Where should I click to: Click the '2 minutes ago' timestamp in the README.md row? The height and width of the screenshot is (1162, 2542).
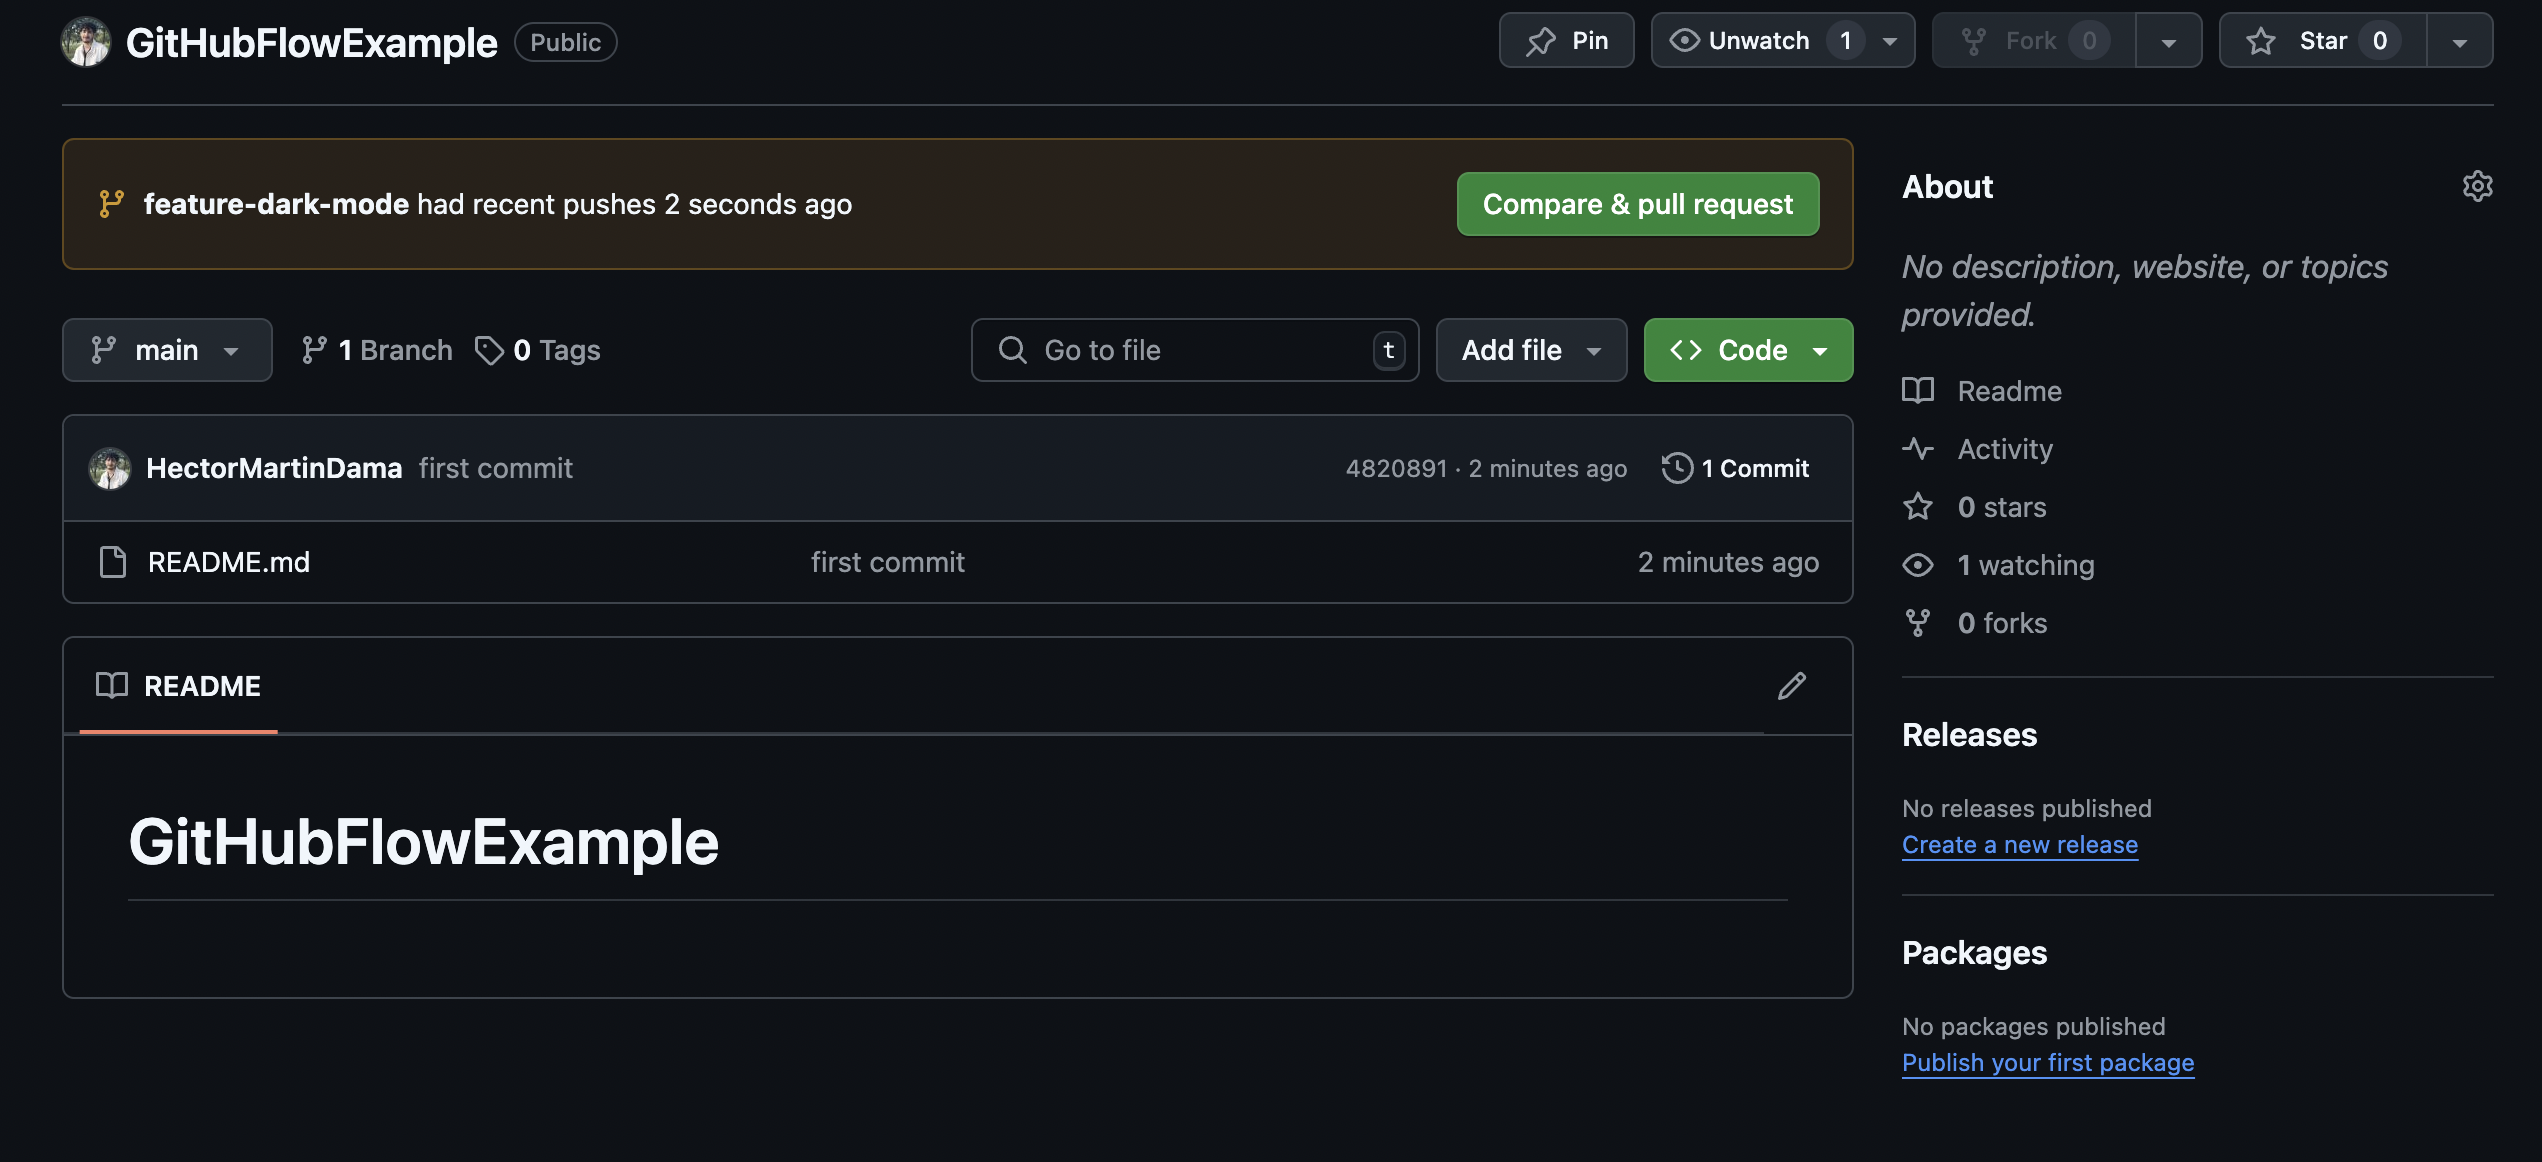pos(1728,562)
